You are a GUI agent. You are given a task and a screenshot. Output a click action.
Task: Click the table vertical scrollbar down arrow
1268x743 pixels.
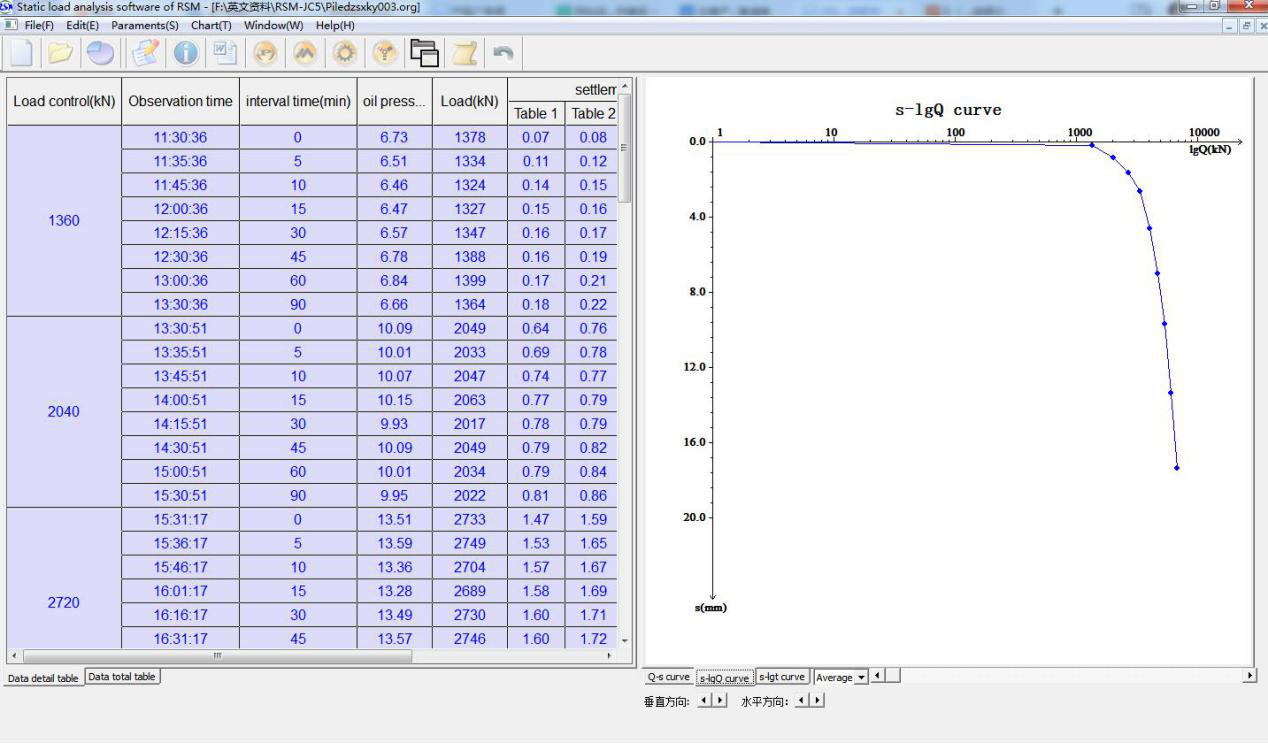pos(625,640)
